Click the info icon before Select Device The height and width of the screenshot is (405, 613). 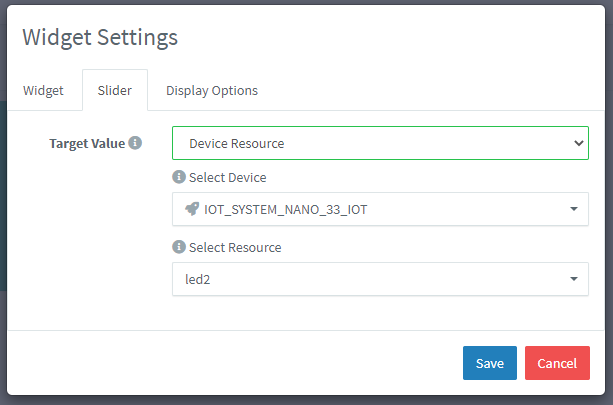coord(179,177)
